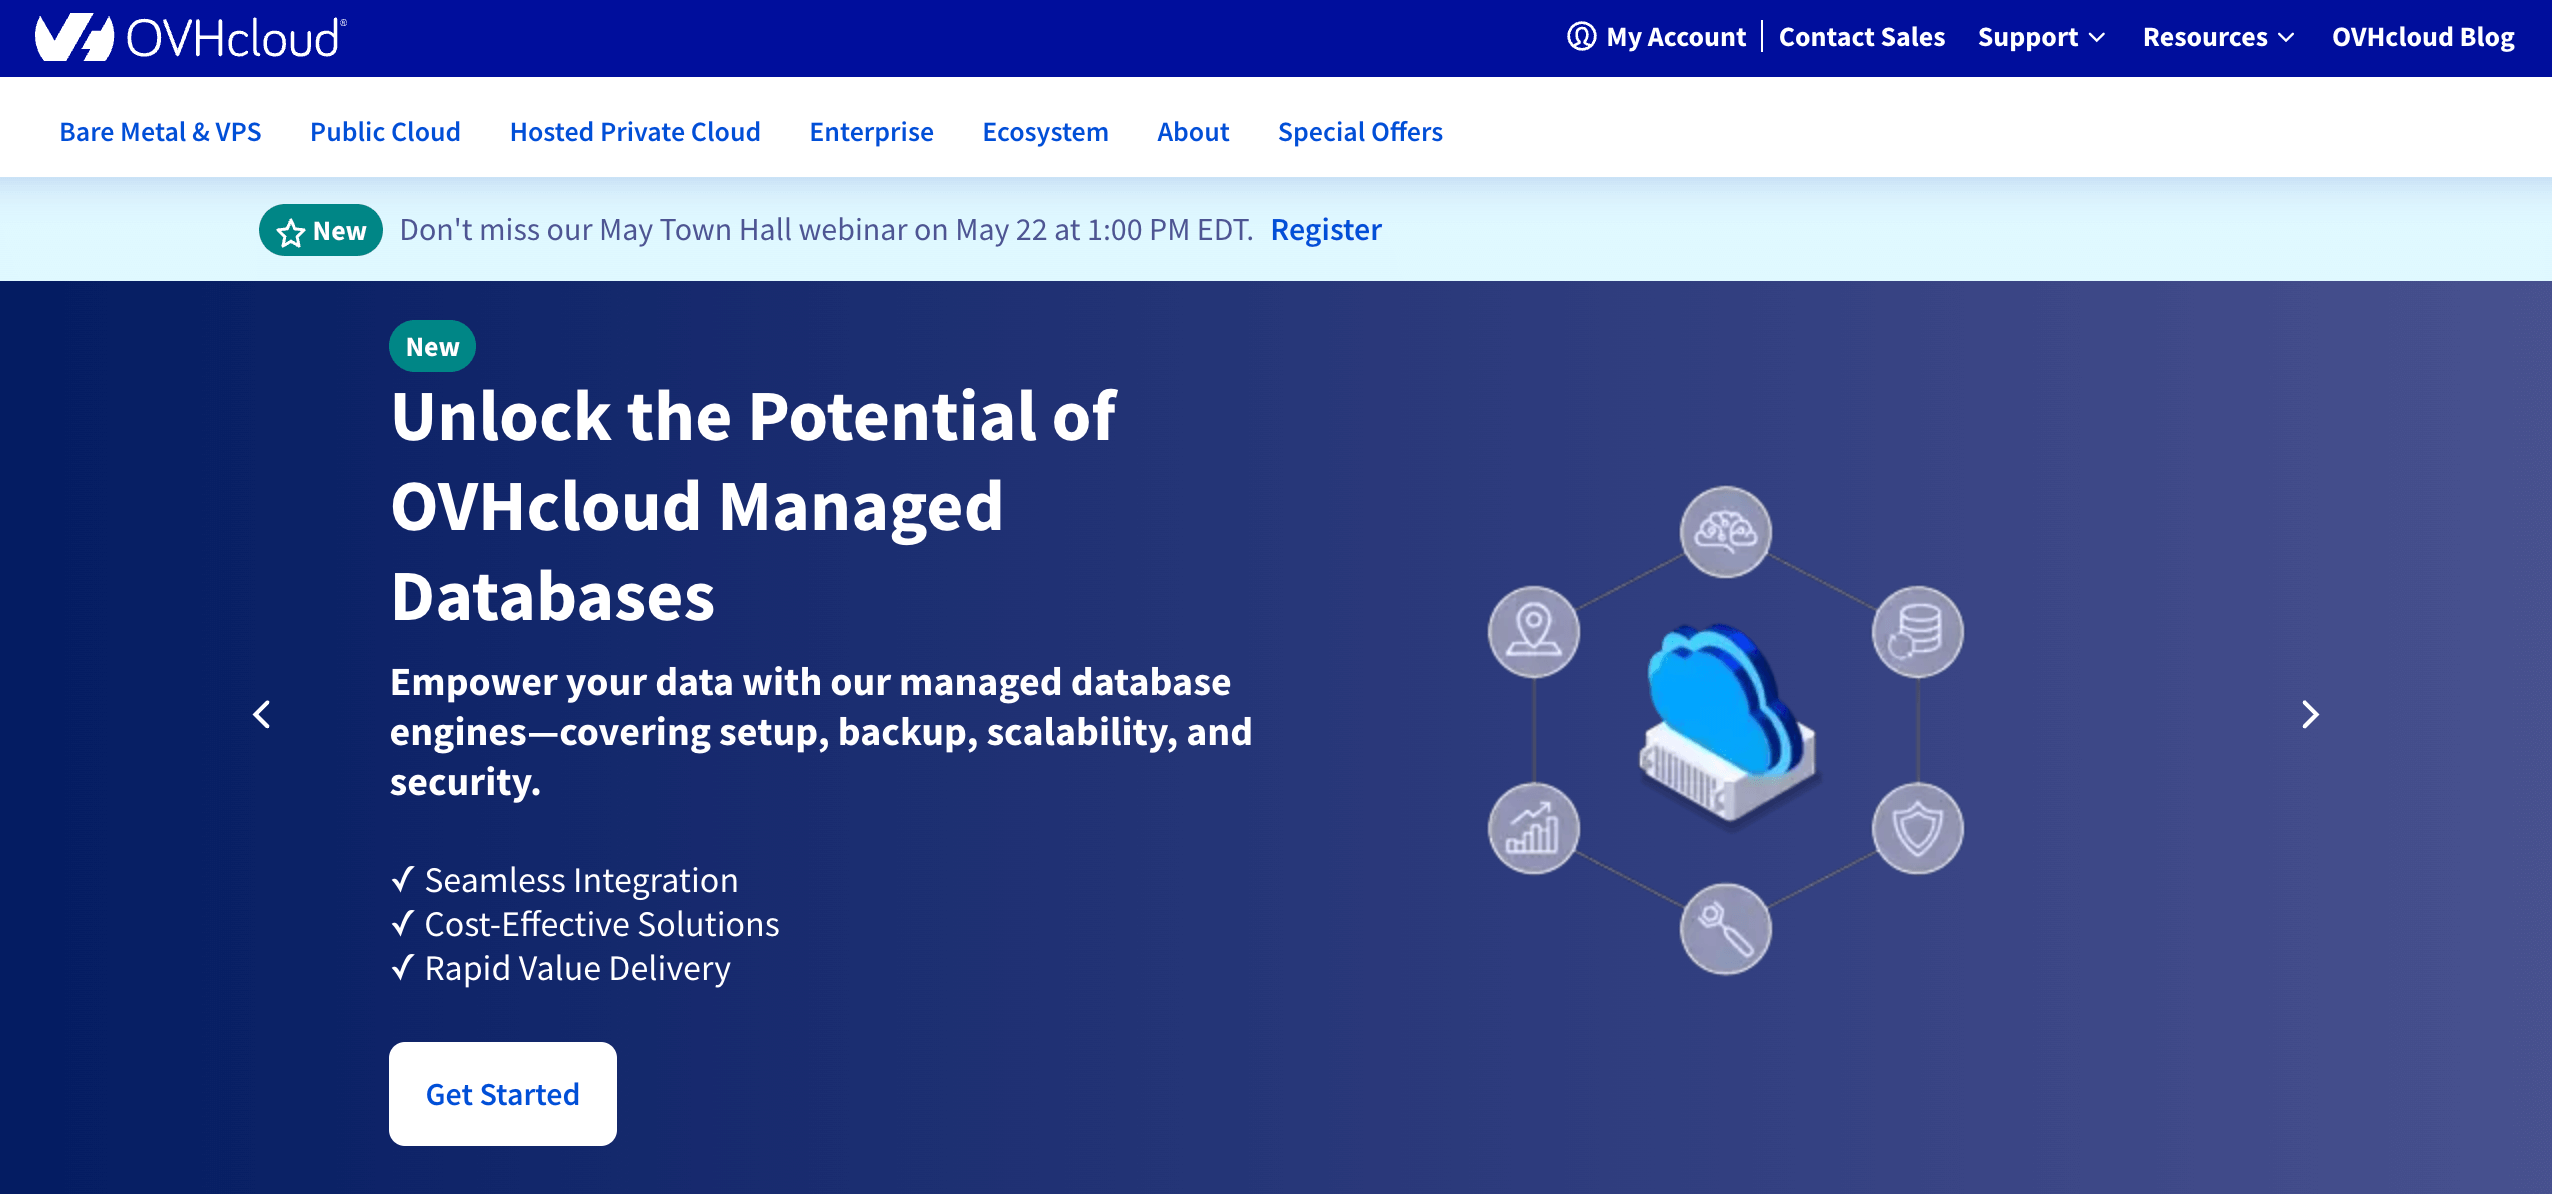Click the Get Started button
The image size is (2552, 1194).
click(x=503, y=1093)
